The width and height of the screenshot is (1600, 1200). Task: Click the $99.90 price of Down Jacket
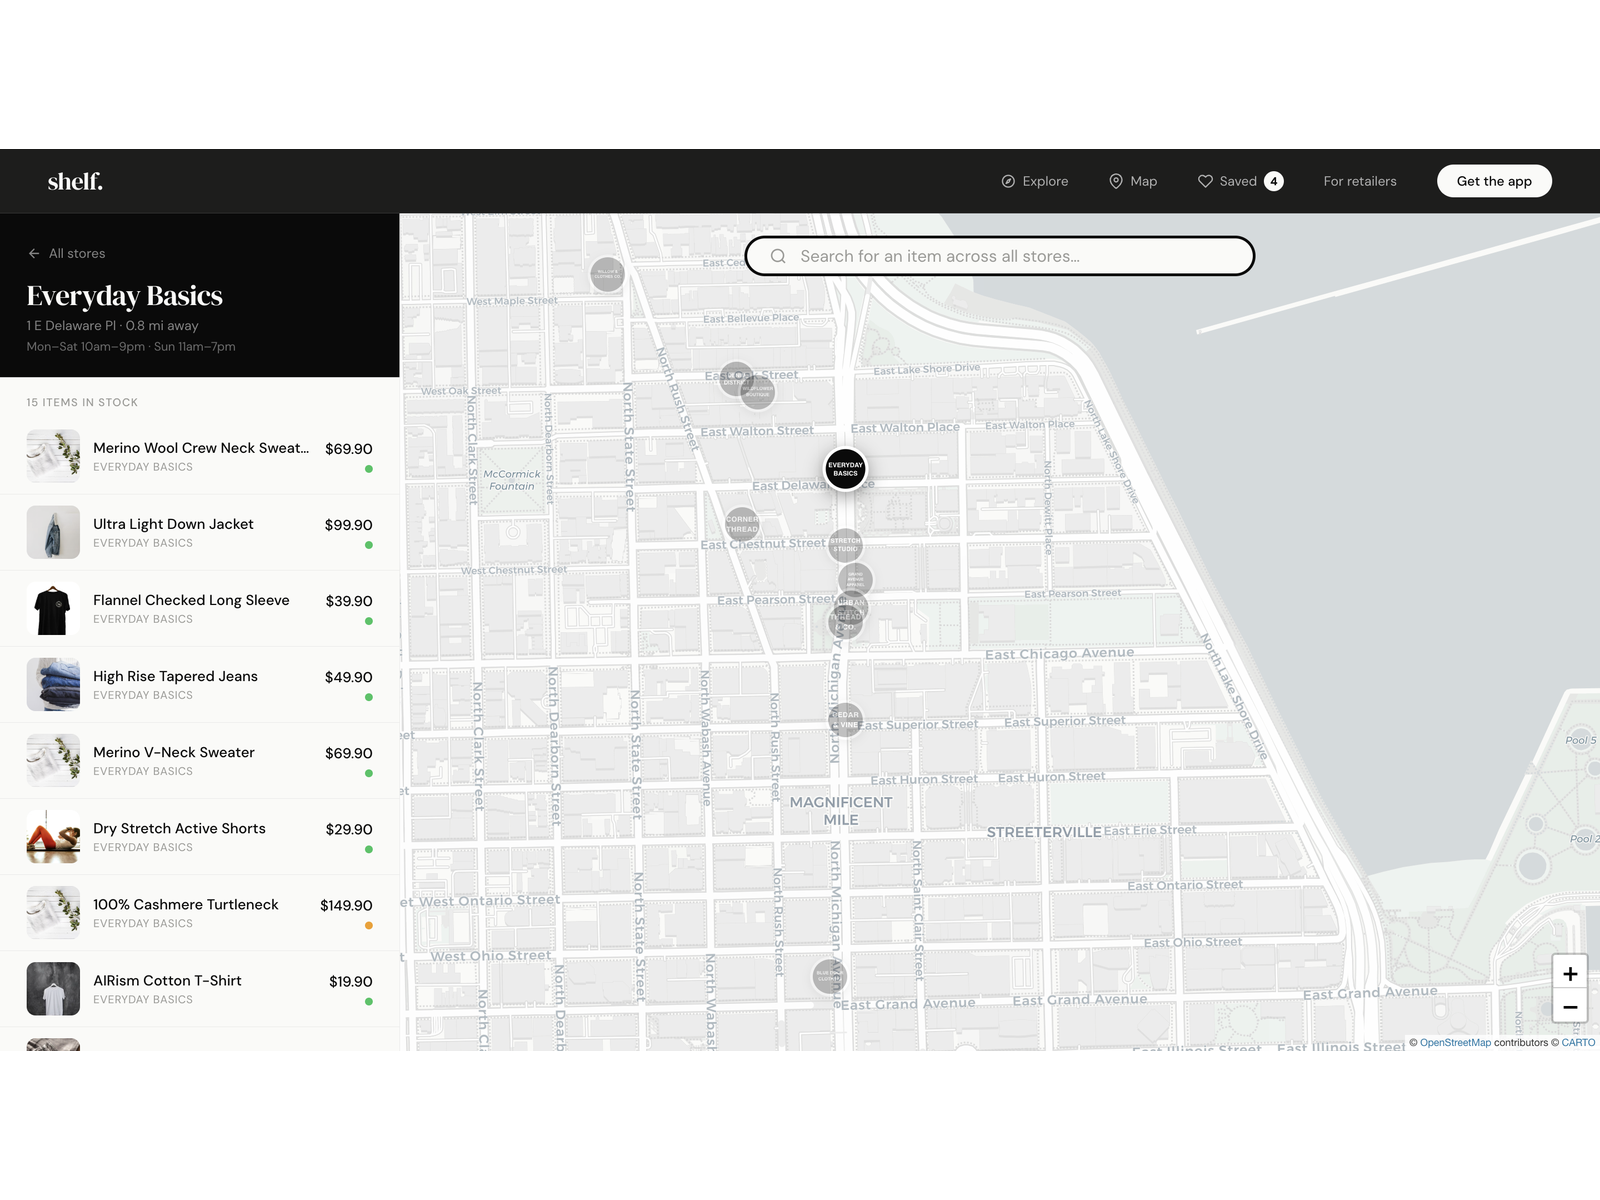(348, 525)
